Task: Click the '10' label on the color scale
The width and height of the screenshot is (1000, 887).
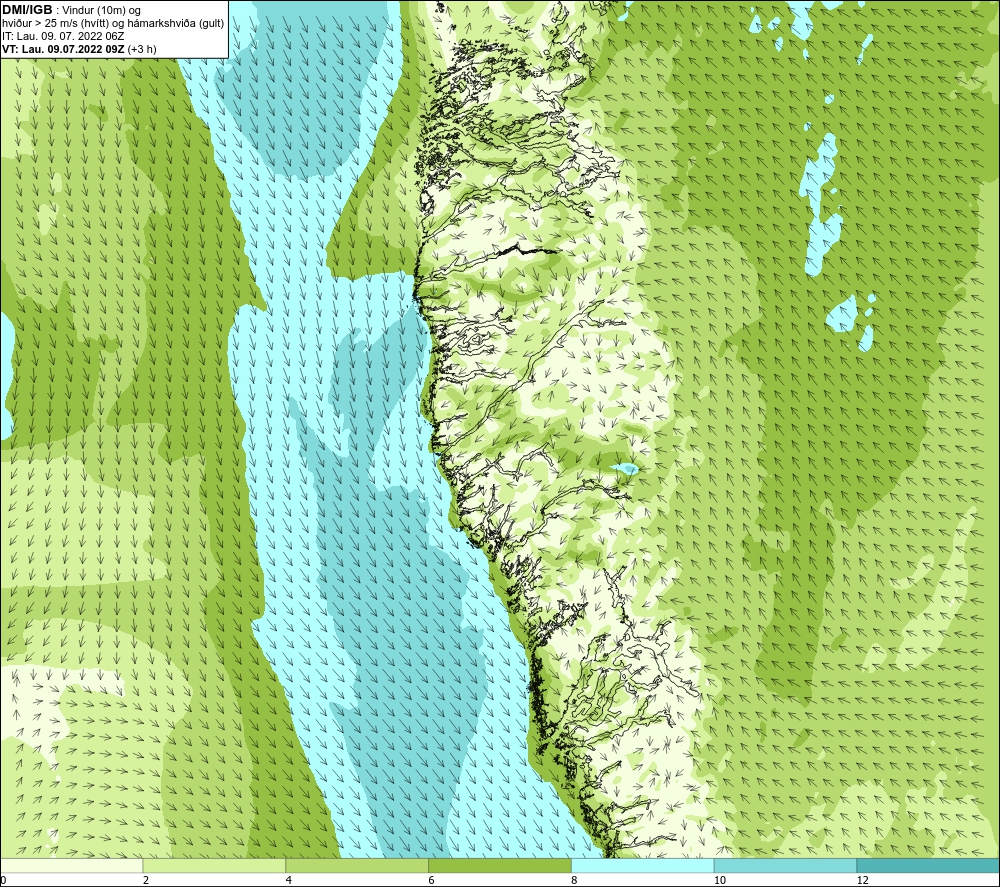Action: point(719,880)
